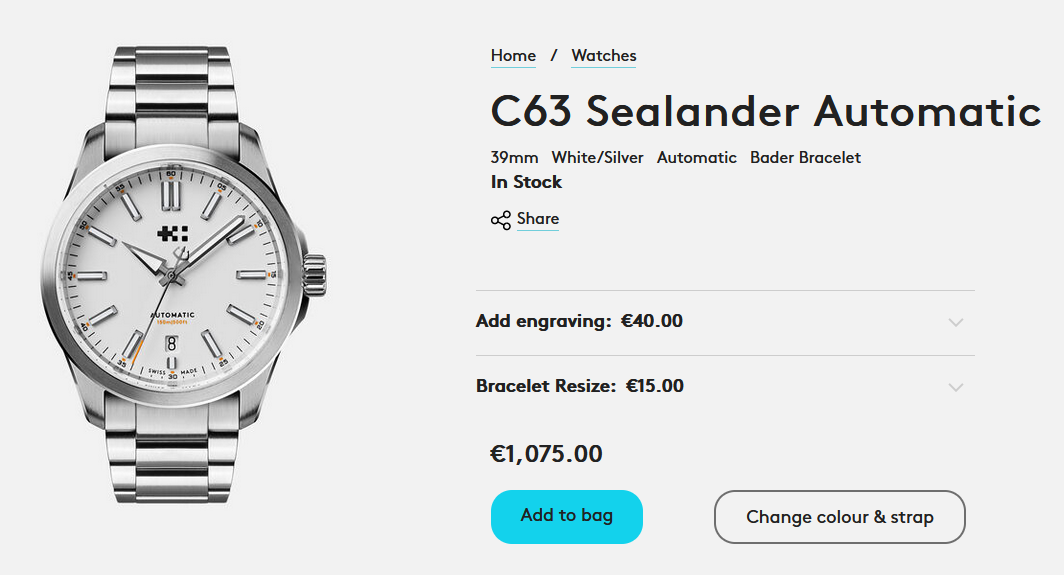Expand the Bracelet Resize chevron arrow
The height and width of the screenshot is (575, 1064).
(x=956, y=387)
